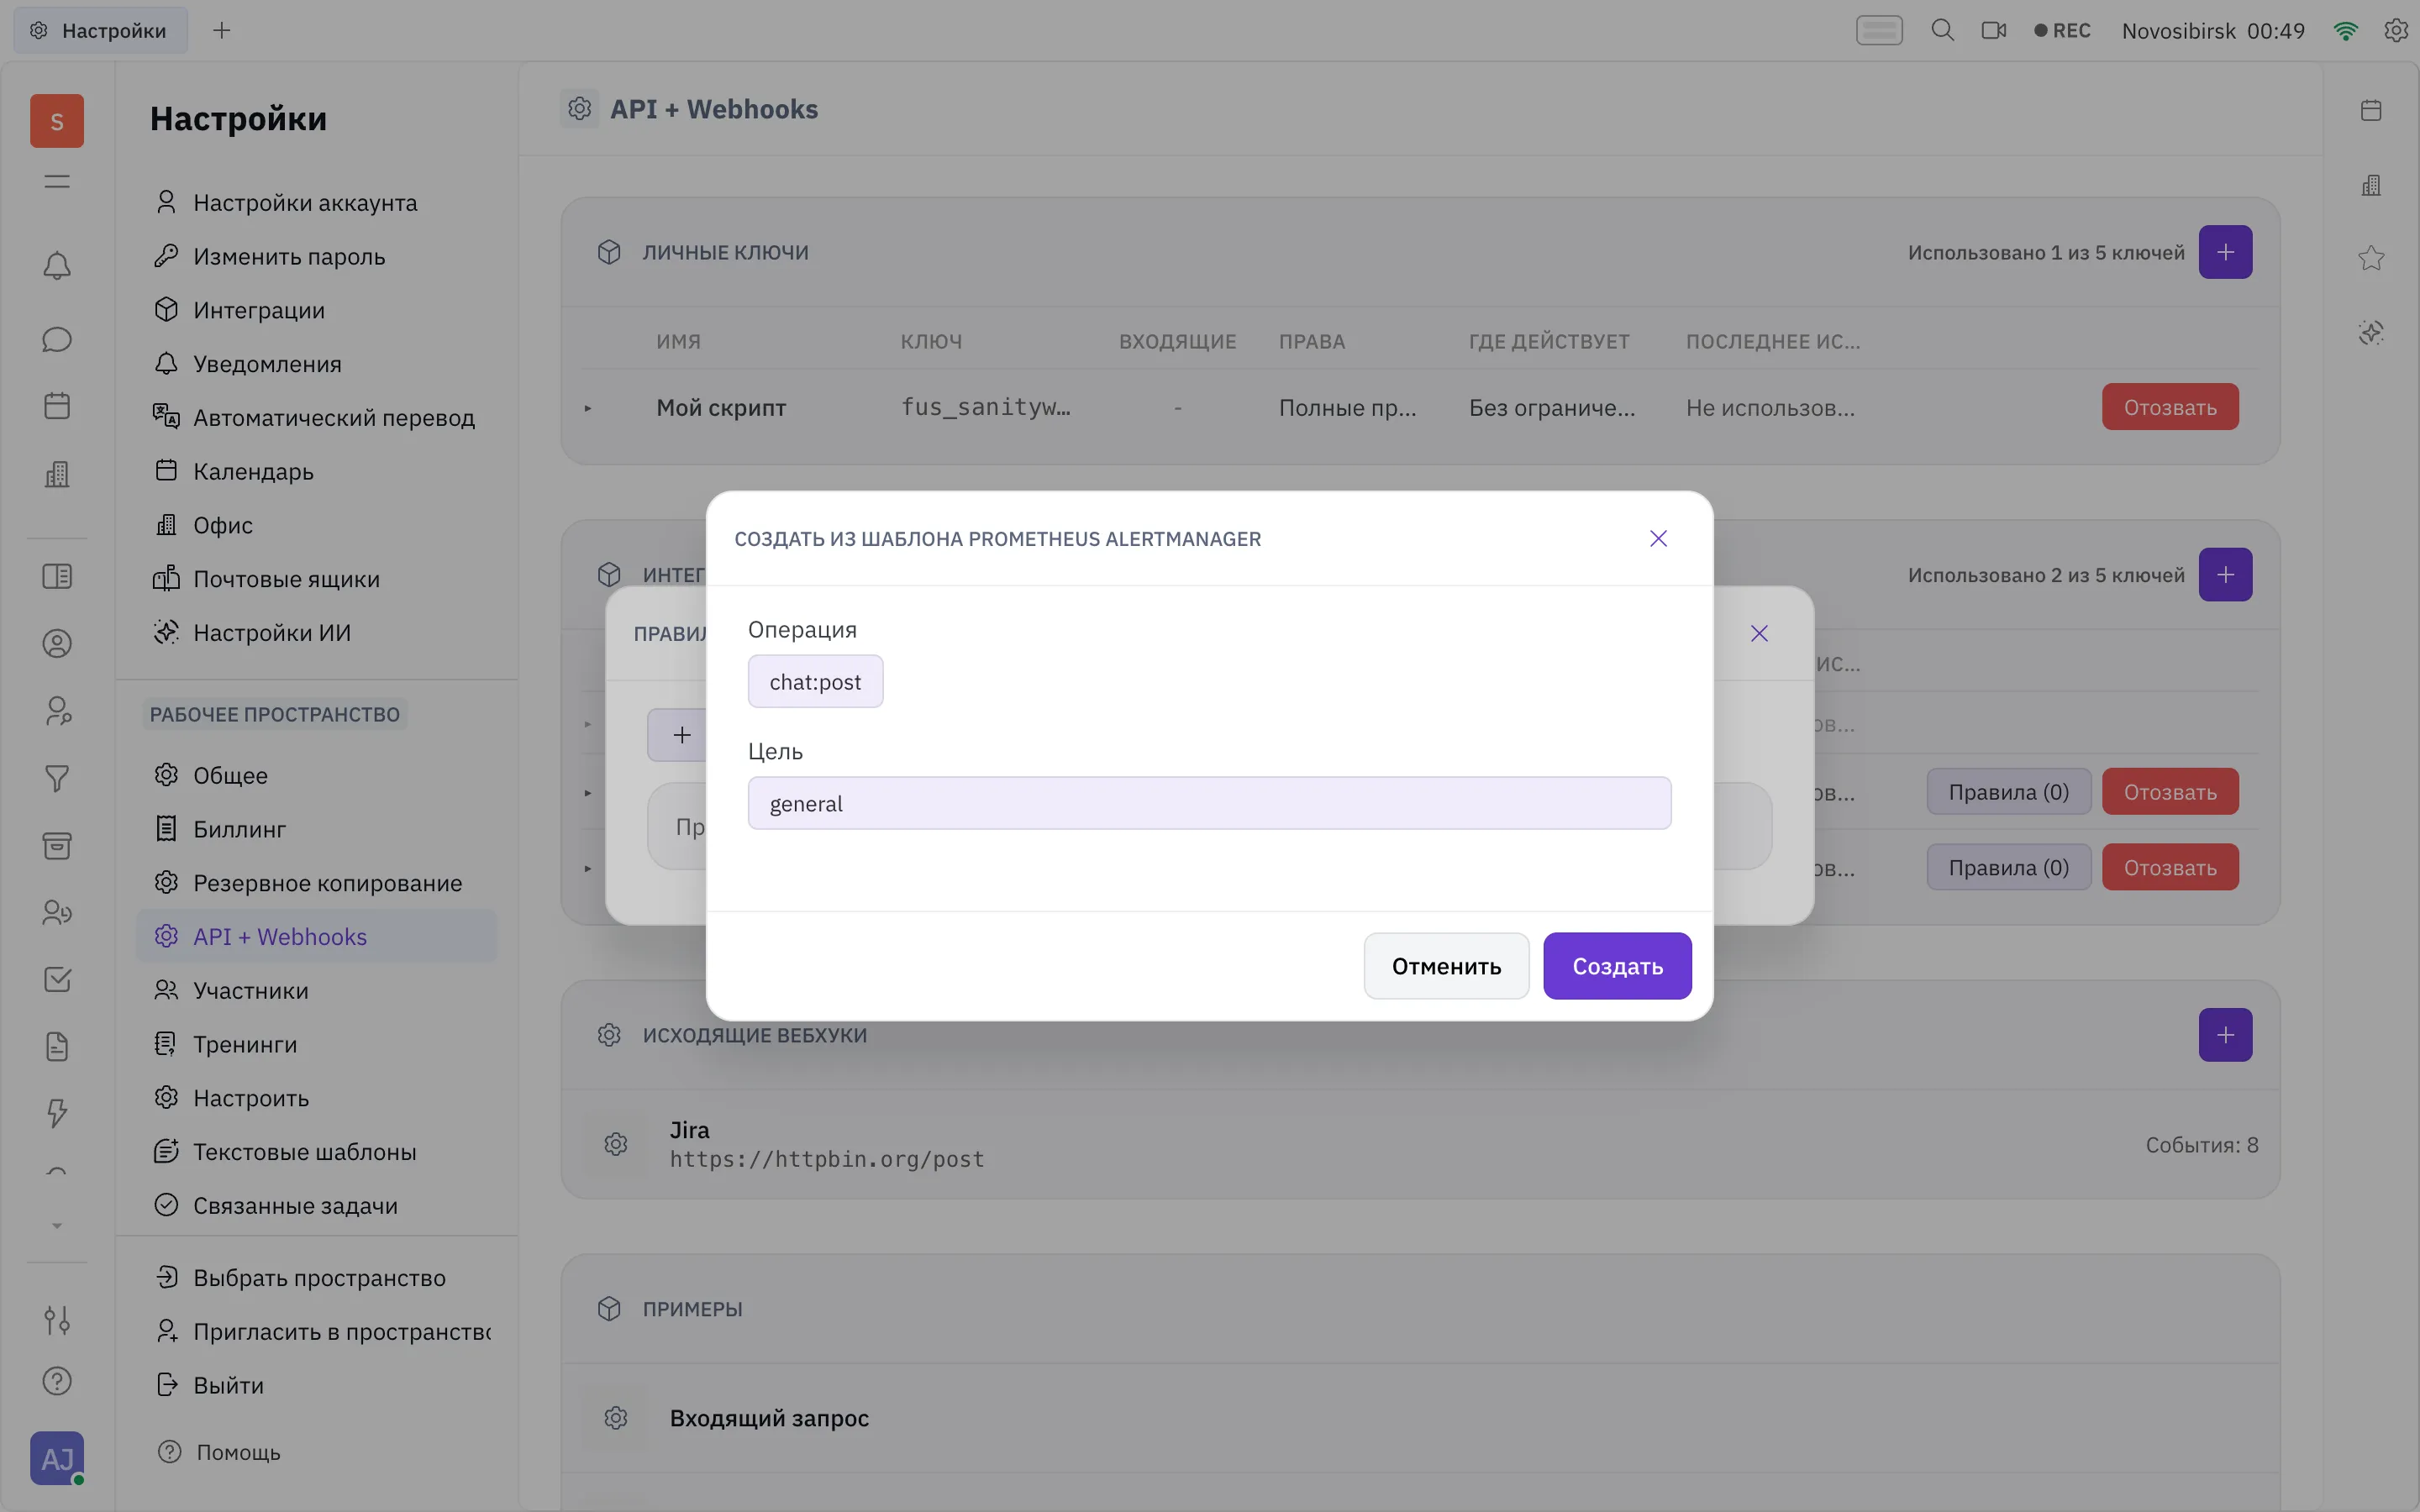Open Почтовые ящики settings
The height and width of the screenshot is (1512, 2420).
(x=316, y=579)
